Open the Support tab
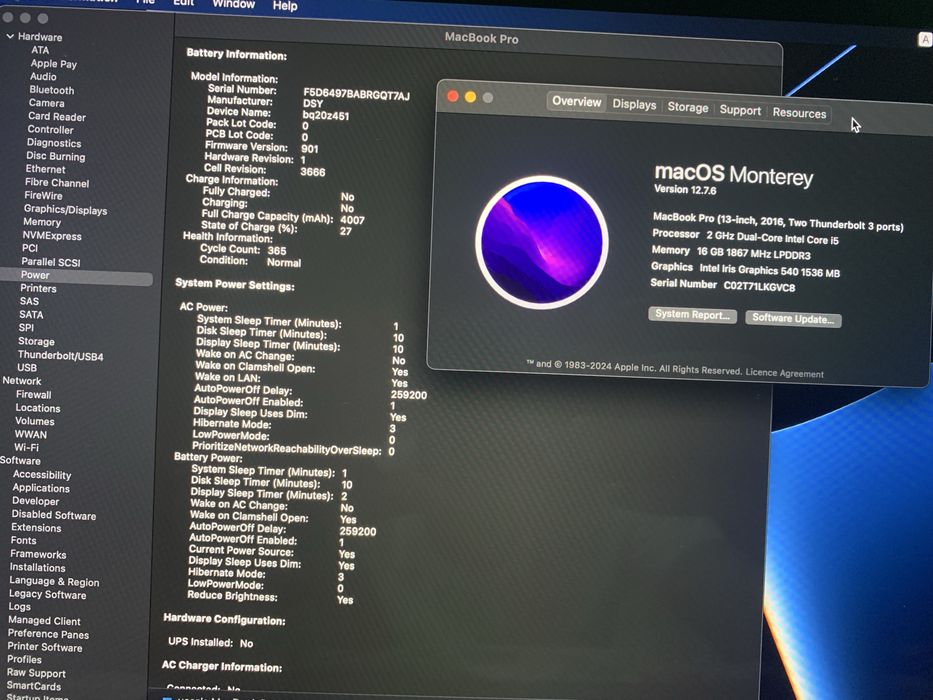The image size is (933, 700). click(740, 110)
